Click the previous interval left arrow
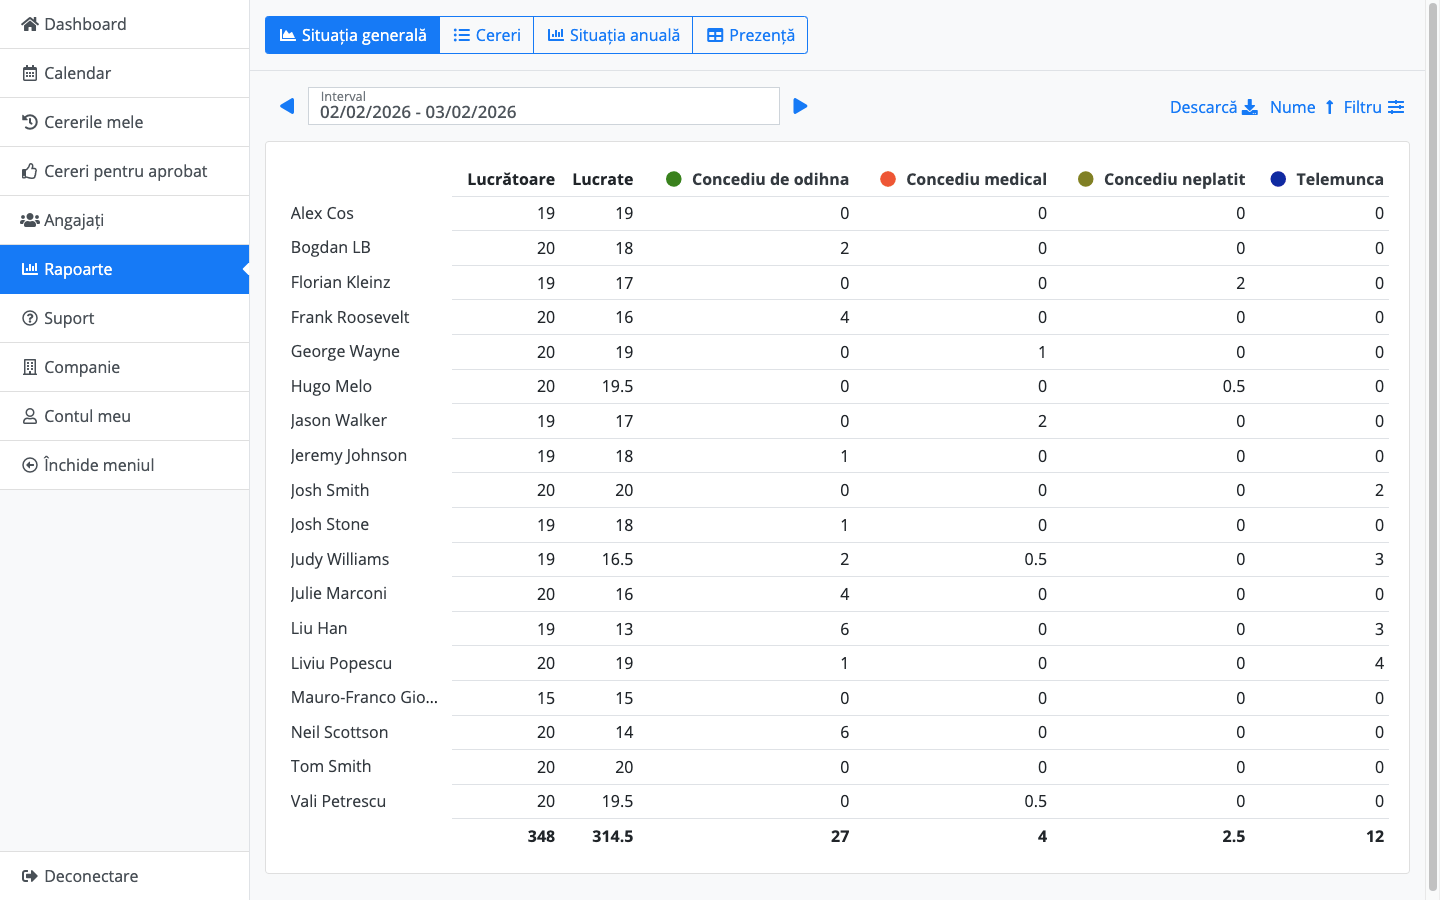Viewport: 1440px width, 900px height. coord(287,106)
